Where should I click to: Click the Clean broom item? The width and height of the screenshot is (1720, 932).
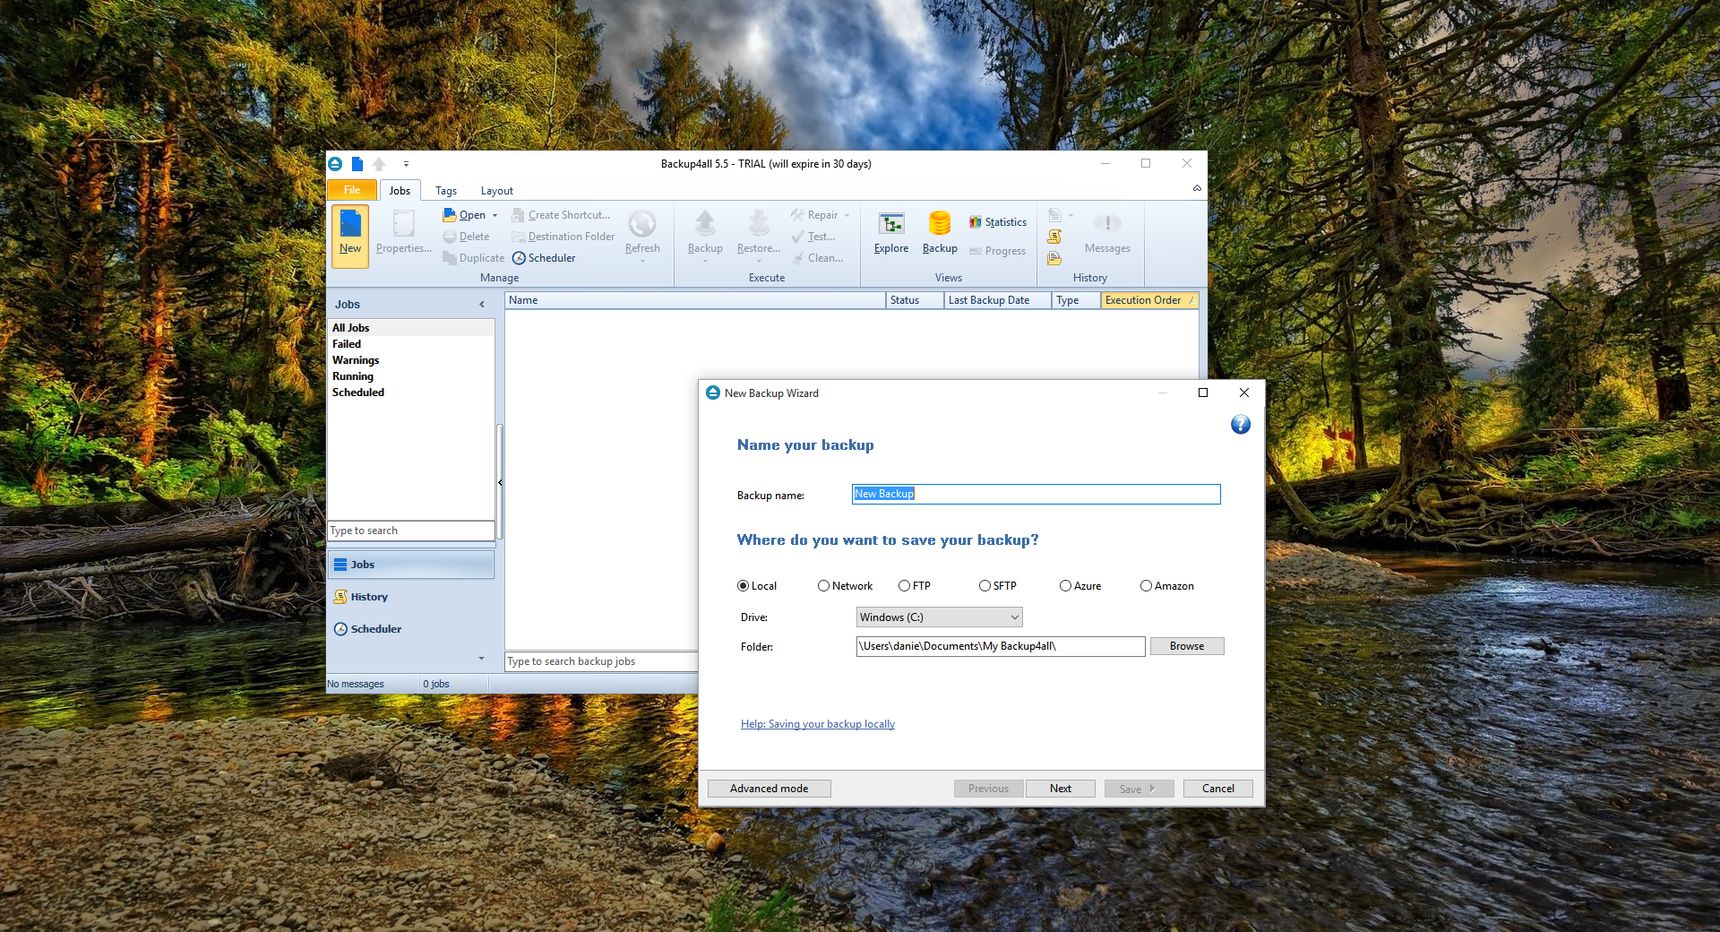pos(817,258)
